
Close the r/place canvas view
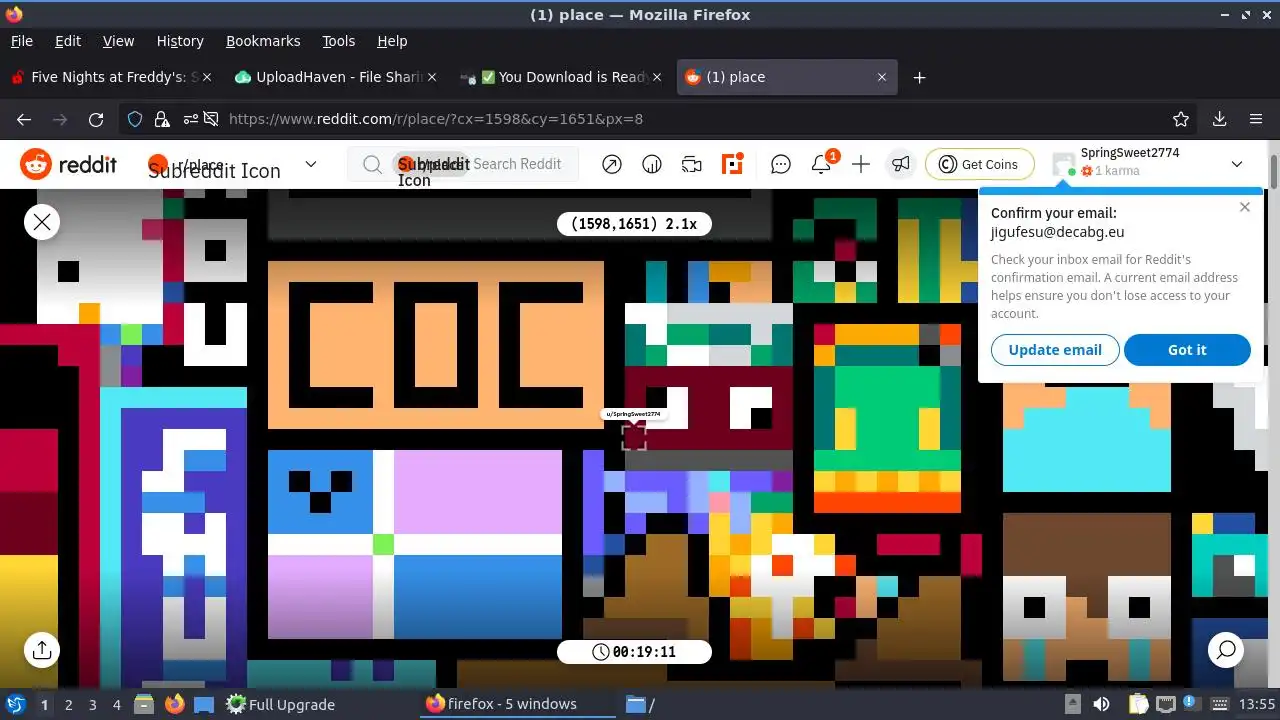[42, 222]
